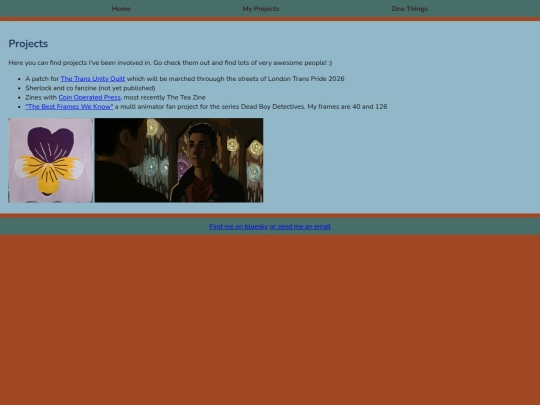This screenshot has width=540, height=405.
Task: Click the text "London Trans Pride 2026"
Action: click(306, 79)
